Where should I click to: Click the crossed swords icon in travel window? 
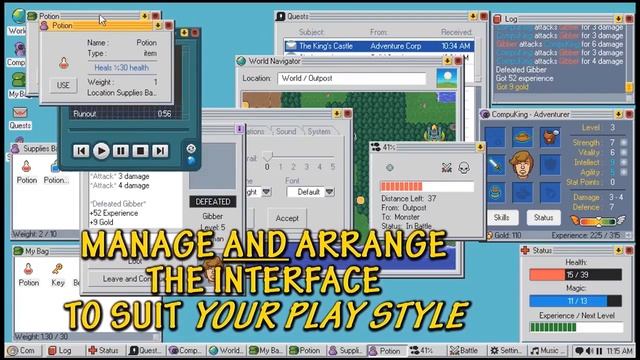pyautogui.click(x=447, y=168)
